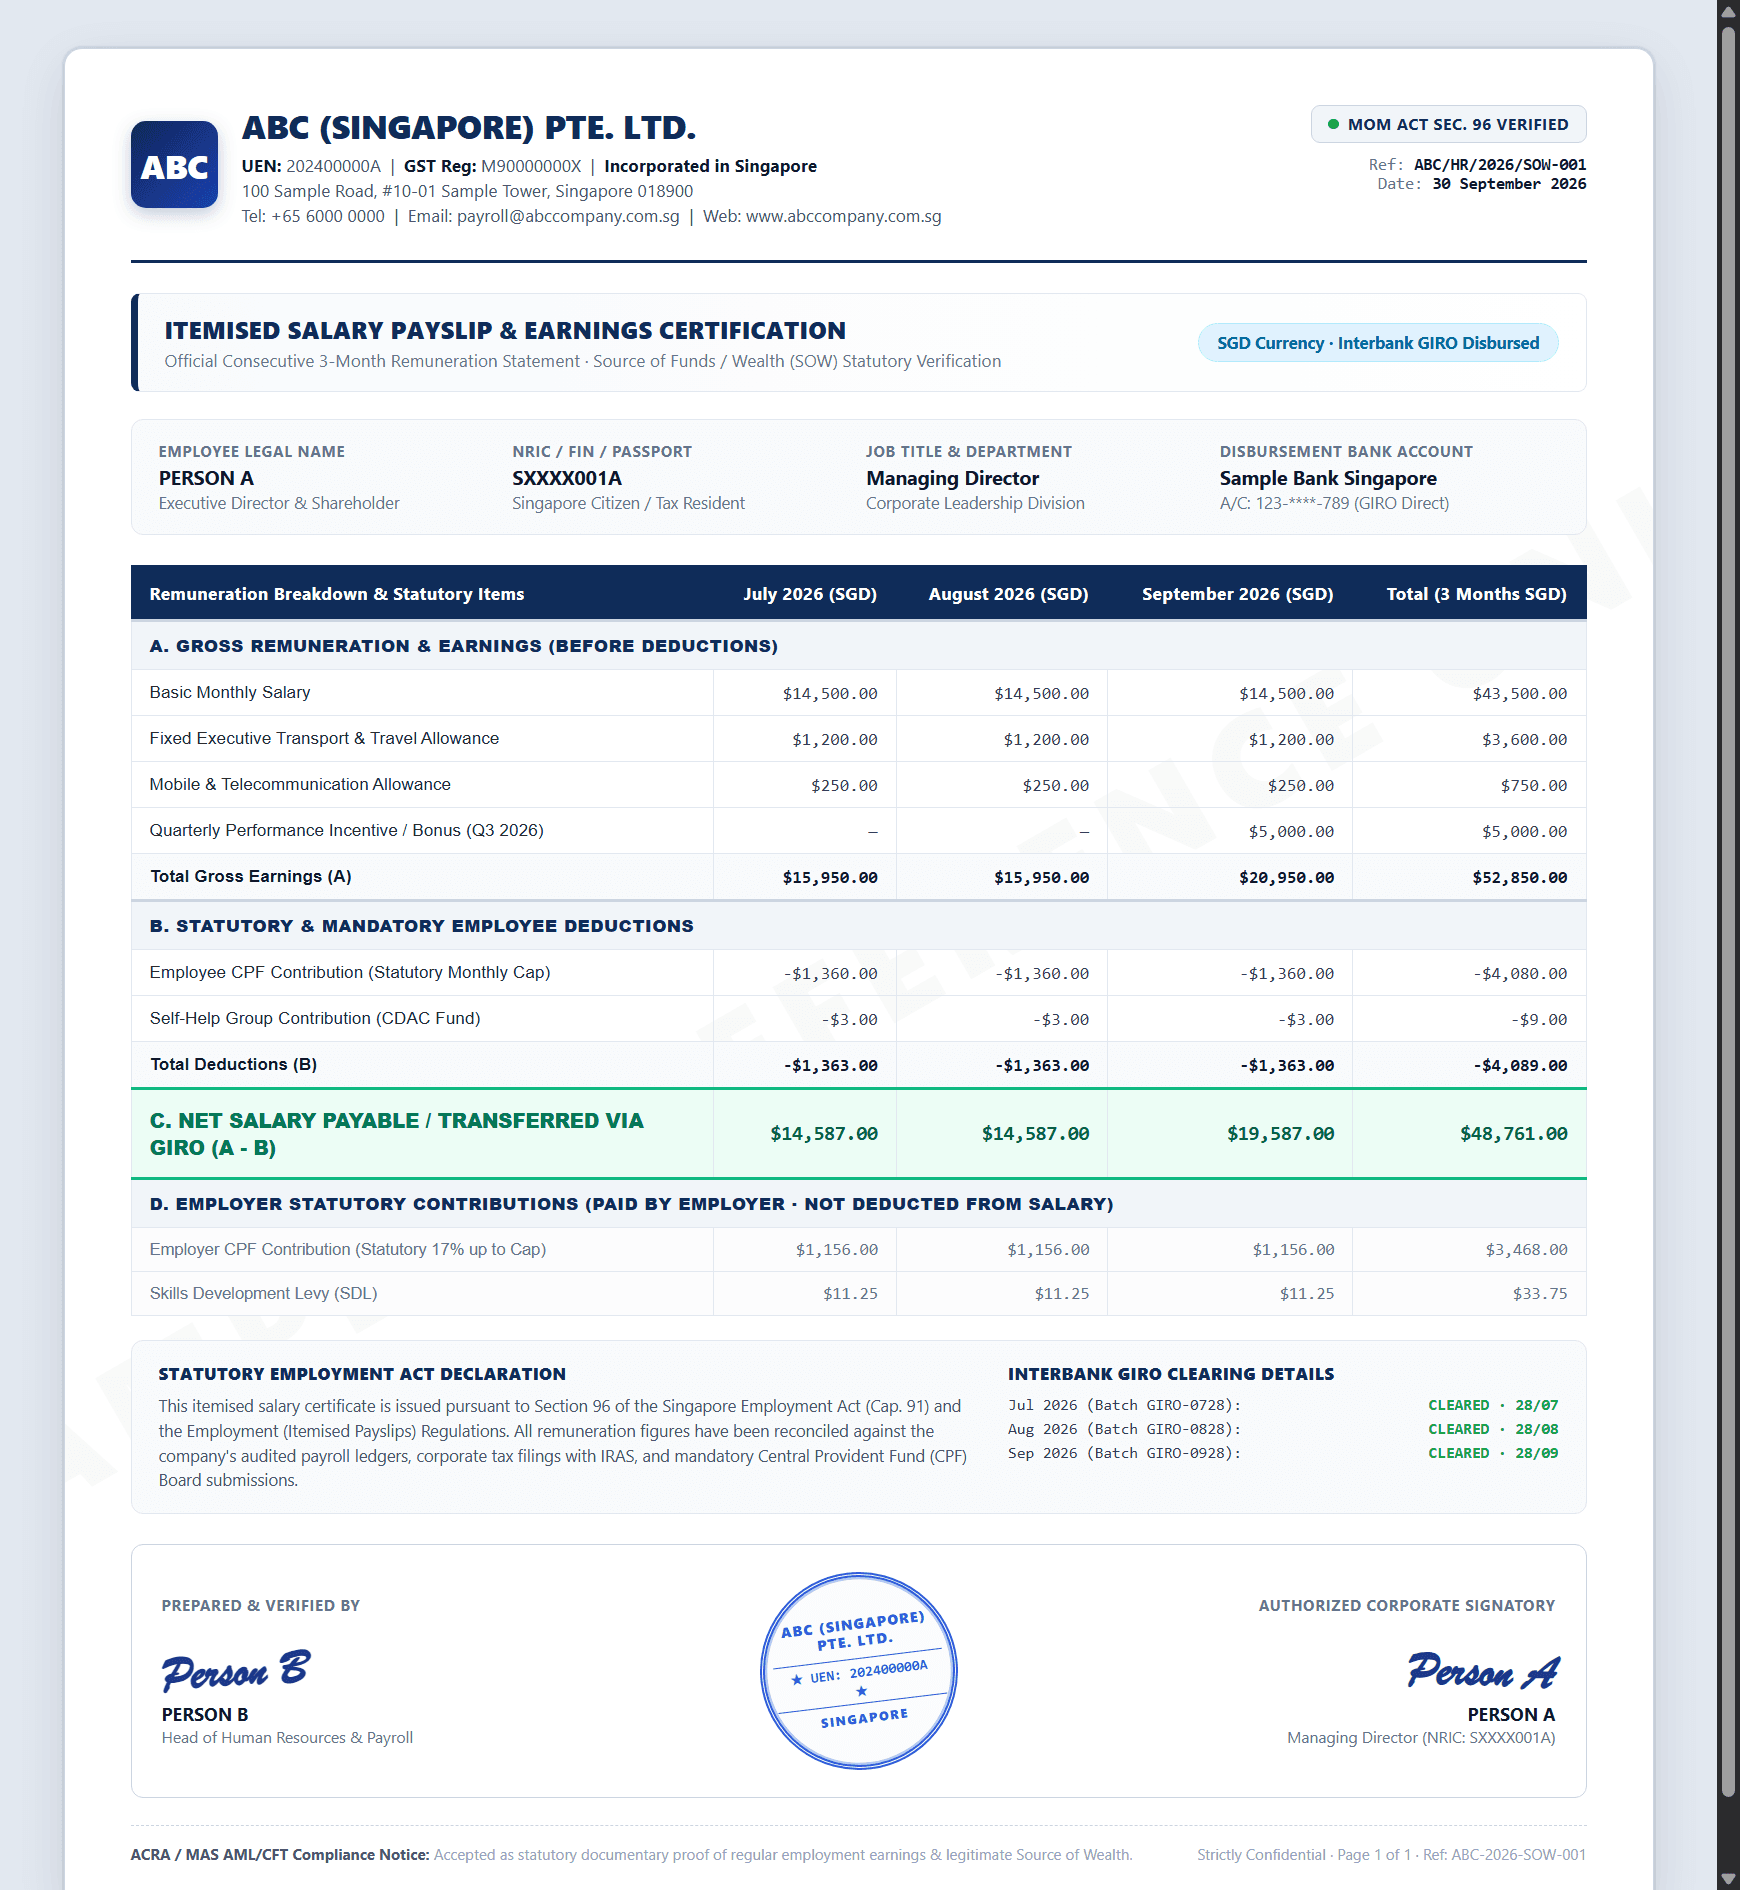The height and width of the screenshot is (1890, 1740).
Task: Click the Mobile & Telecommunication Allowance total $750.00
Action: tap(1533, 785)
